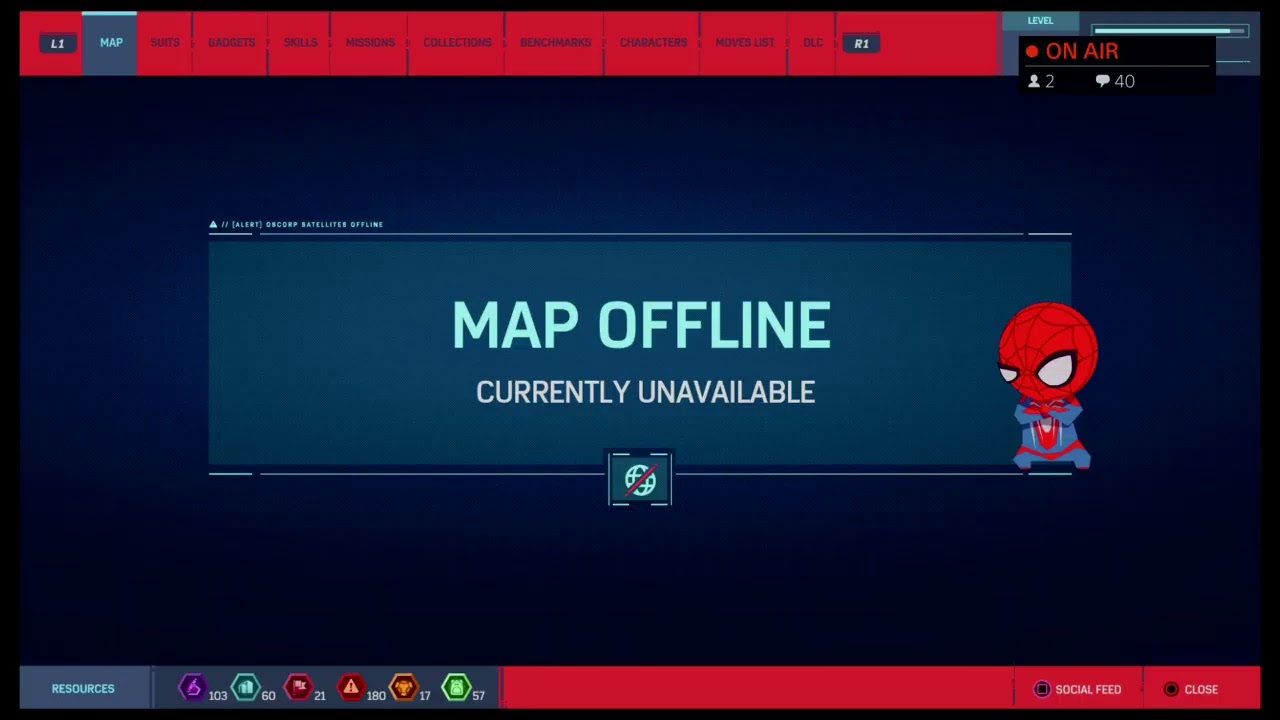Click the L1 shoulder button indicator

(x=57, y=43)
